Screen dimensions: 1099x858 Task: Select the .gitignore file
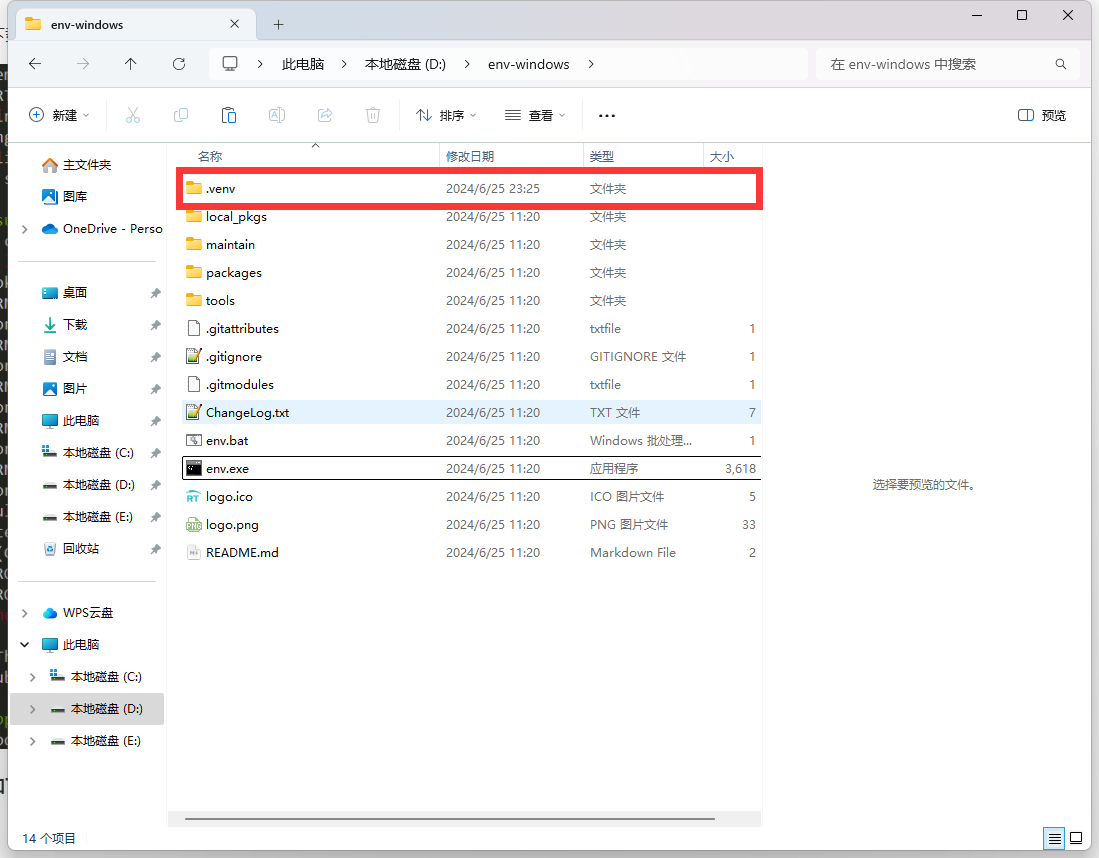pos(471,357)
